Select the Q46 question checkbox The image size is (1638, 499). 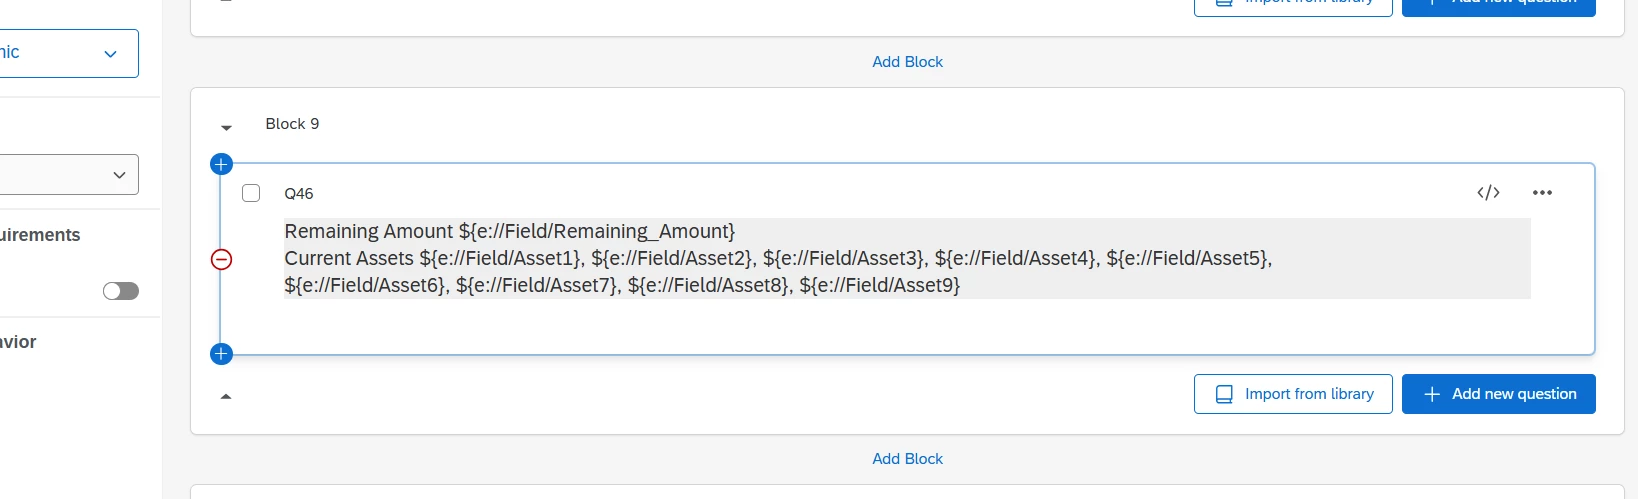tap(251, 193)
